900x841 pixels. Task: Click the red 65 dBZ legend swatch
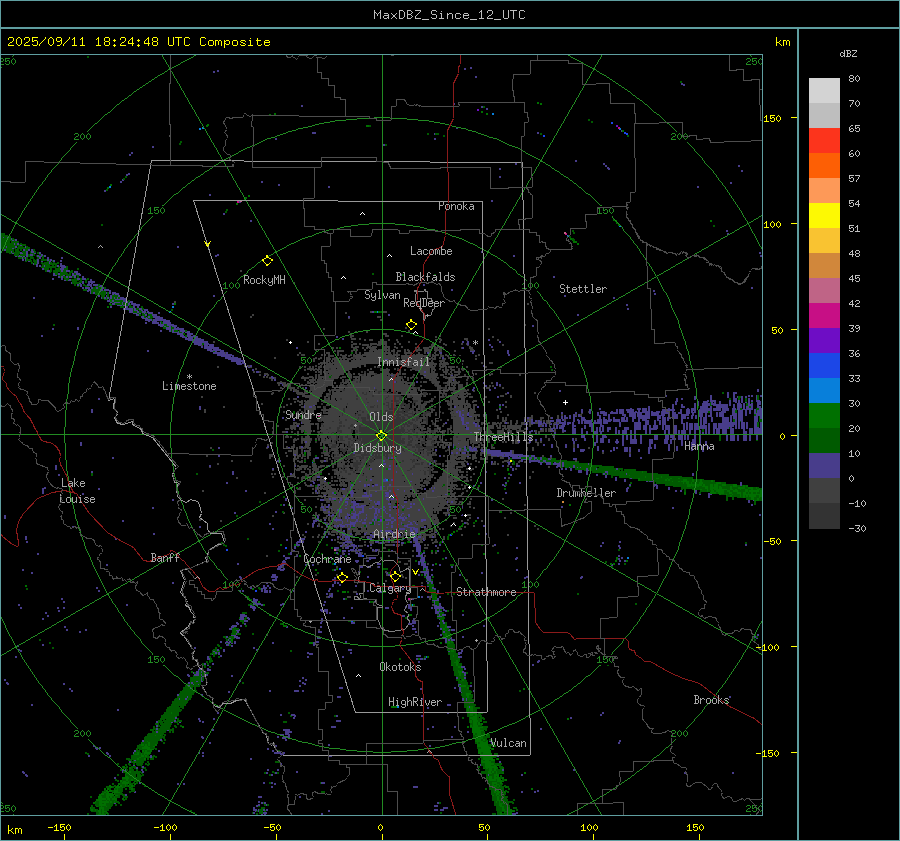click(x=824, y=141)
